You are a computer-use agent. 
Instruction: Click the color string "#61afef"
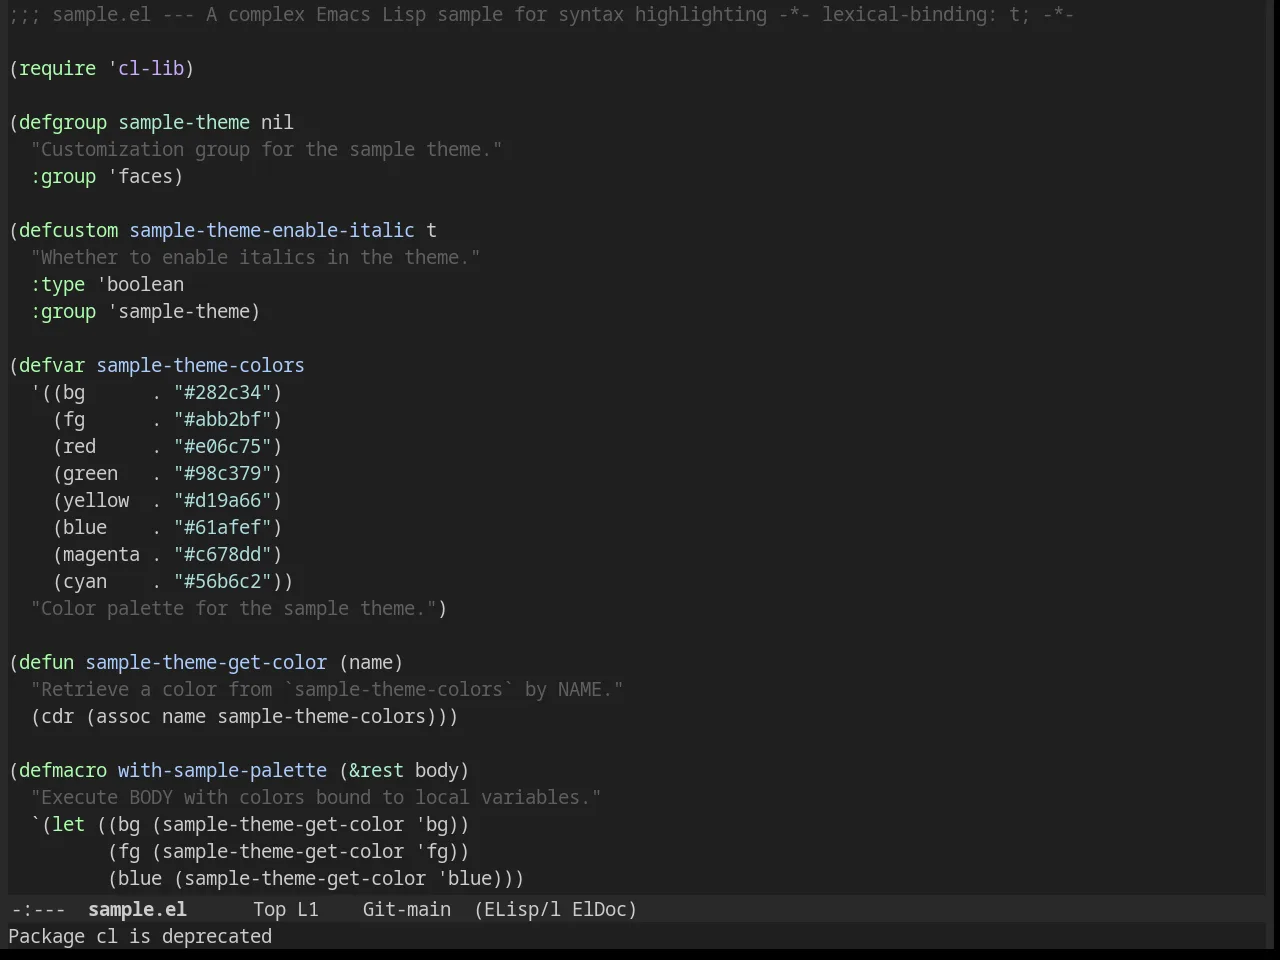pos(223,527)
